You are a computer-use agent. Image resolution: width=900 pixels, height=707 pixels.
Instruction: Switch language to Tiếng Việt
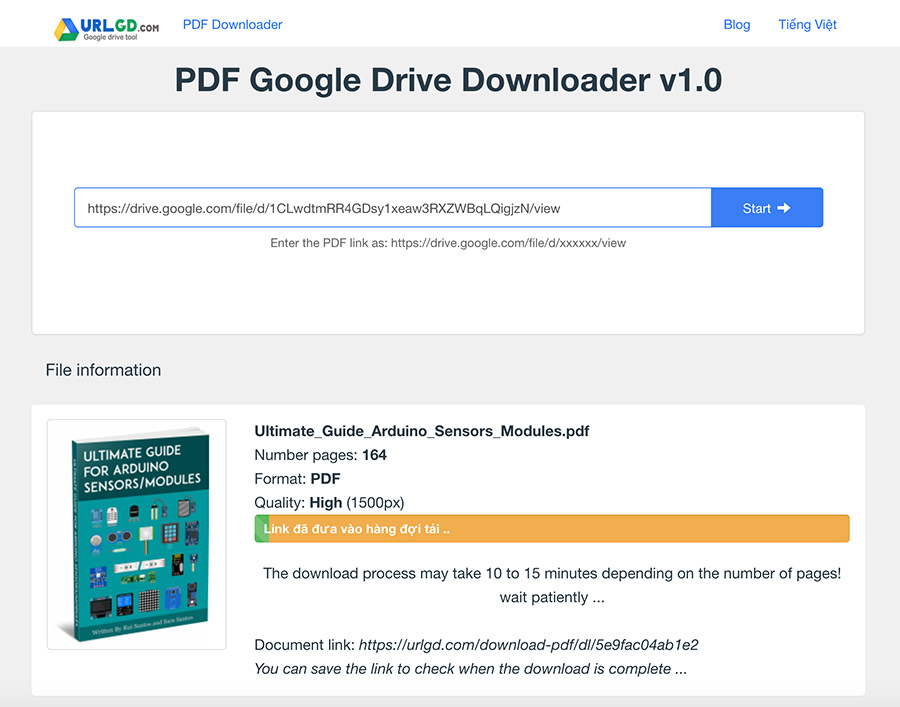807,25
